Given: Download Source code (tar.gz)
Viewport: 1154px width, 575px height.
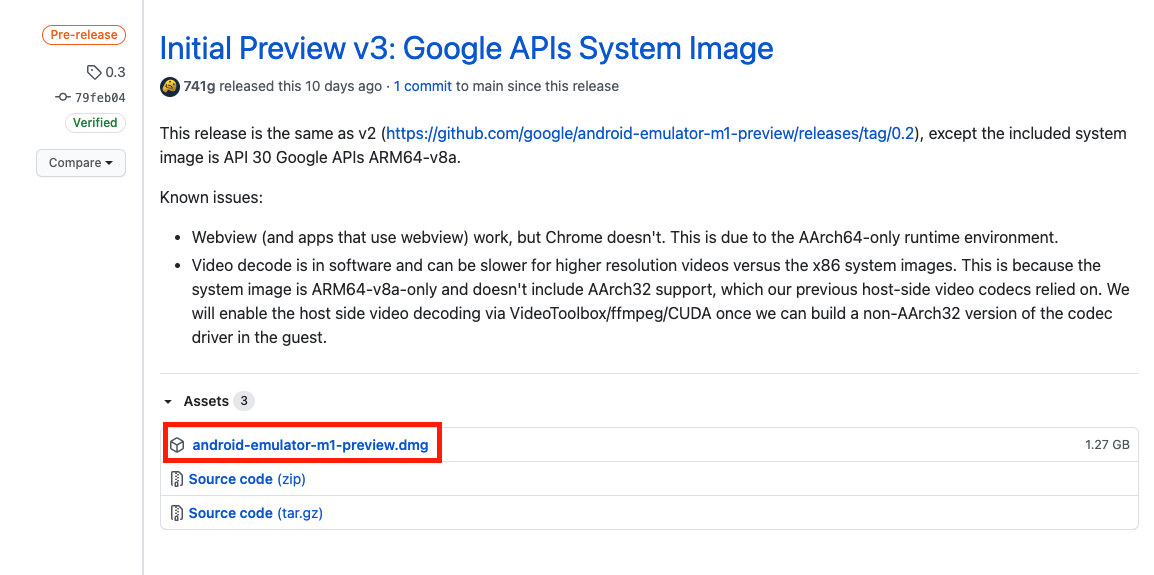Looking at the screenshot, I should [x=255, y=513].
